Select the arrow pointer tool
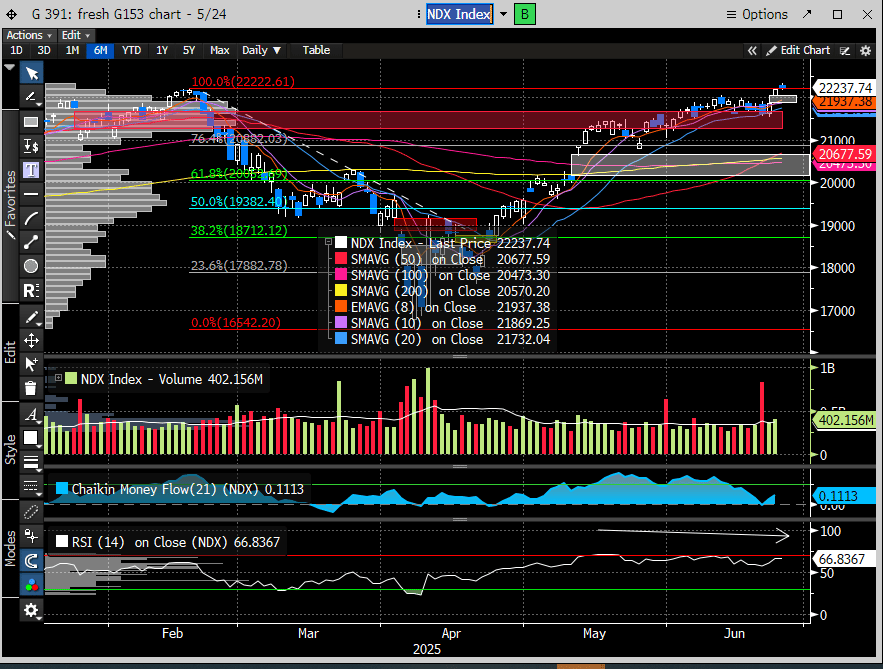Screen dimensions: 883x669 point(31,73)
